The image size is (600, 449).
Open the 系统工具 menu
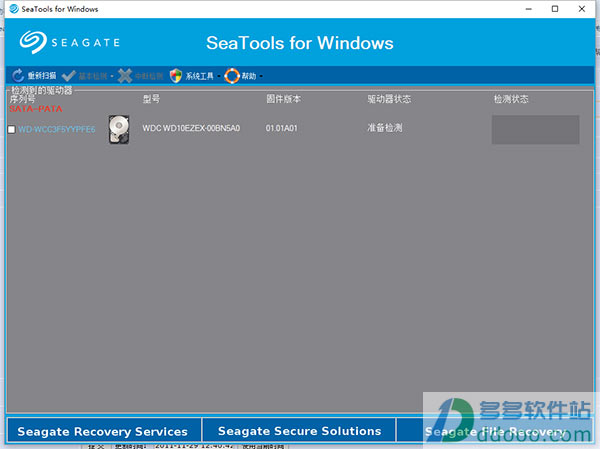(195, 76)
